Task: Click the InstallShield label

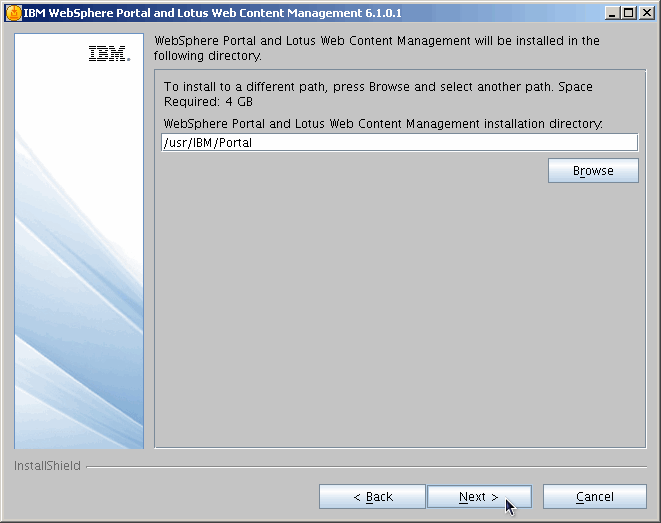Action: (47, 466)
